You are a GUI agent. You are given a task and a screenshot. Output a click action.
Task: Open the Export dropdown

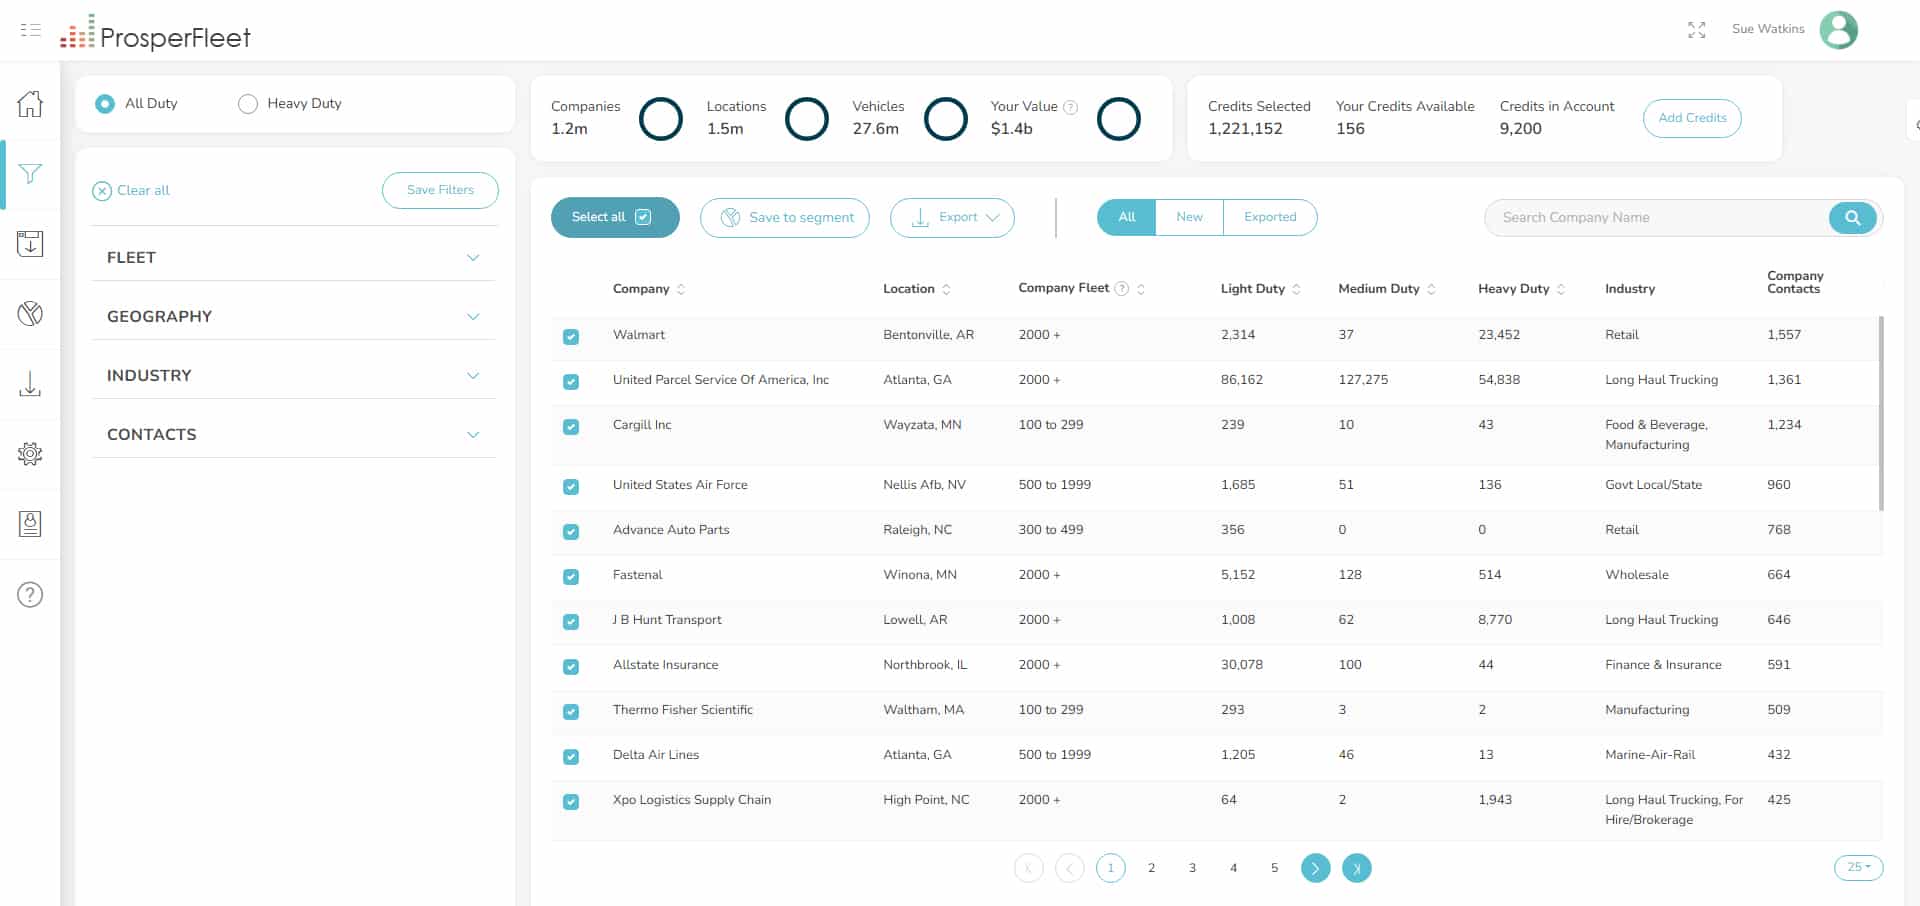click(x=952, y=218)
